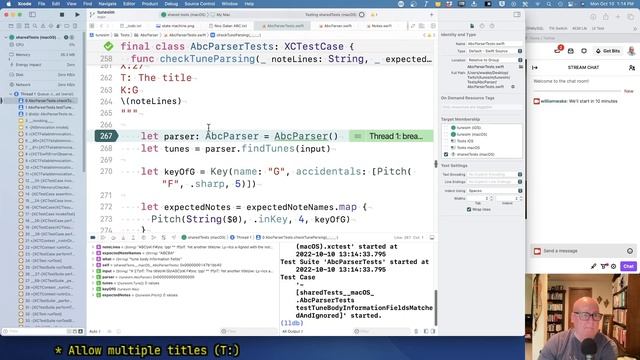The image size is (640, 360).
Task: Open the Issue navigator warning tab
Action: 43,26
